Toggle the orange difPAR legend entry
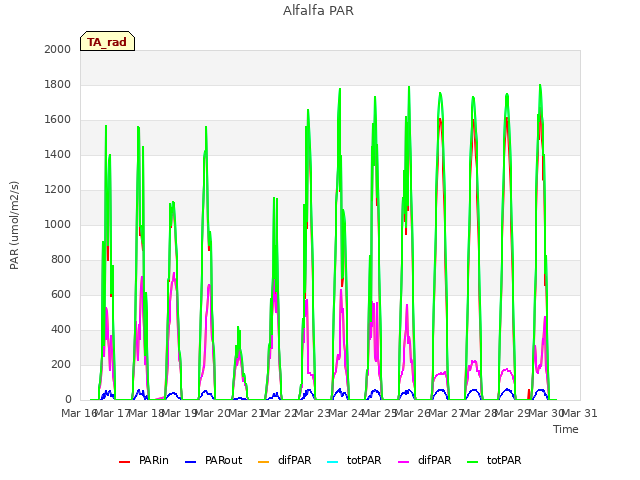640x480 pixels. coord(284,460)
